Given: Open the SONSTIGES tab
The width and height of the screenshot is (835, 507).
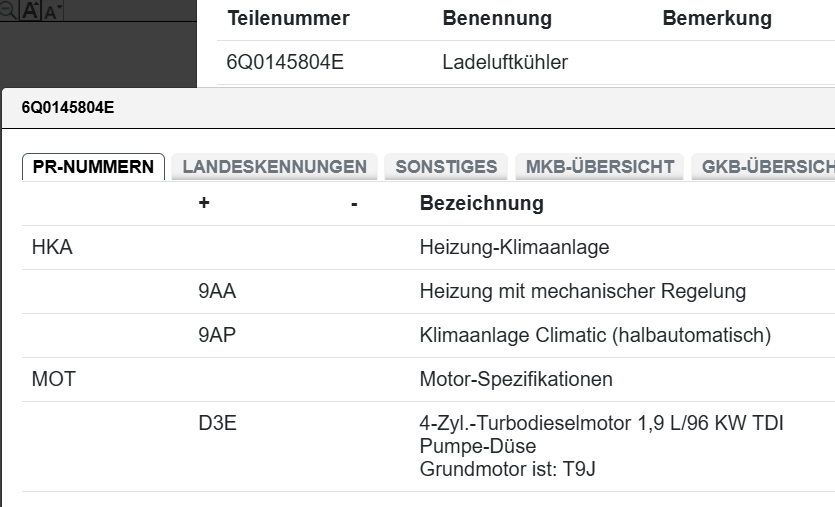Looking at the screenshot, I should (446, 167).
